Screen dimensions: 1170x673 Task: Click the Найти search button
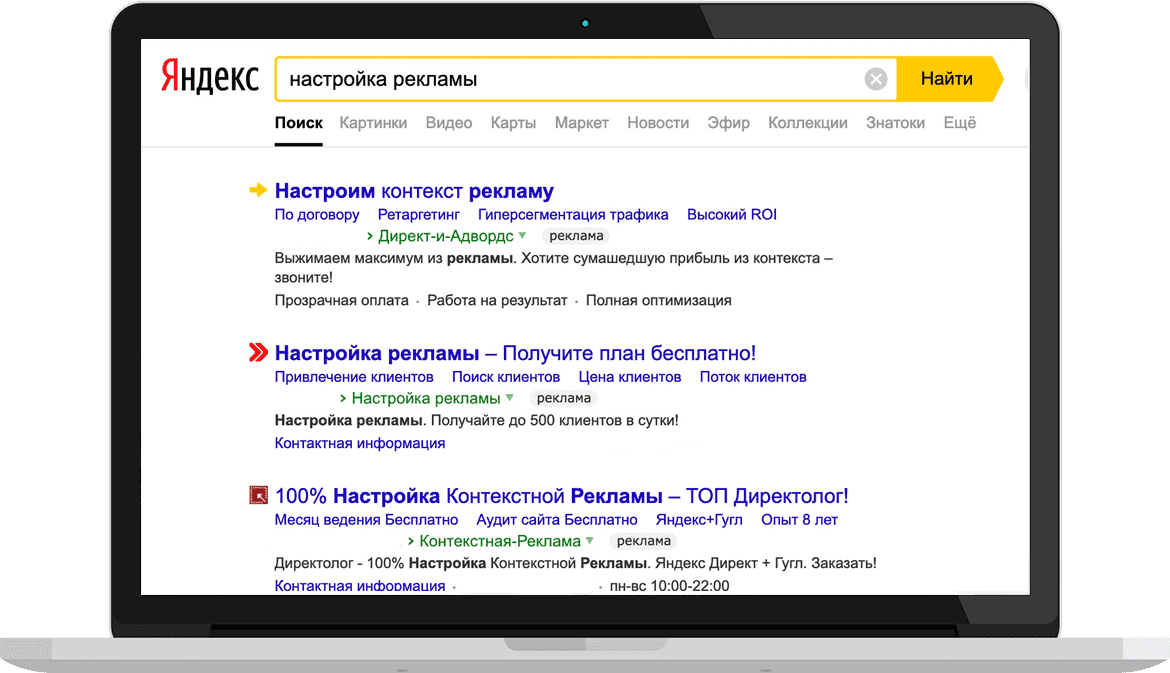click(946, 78)
